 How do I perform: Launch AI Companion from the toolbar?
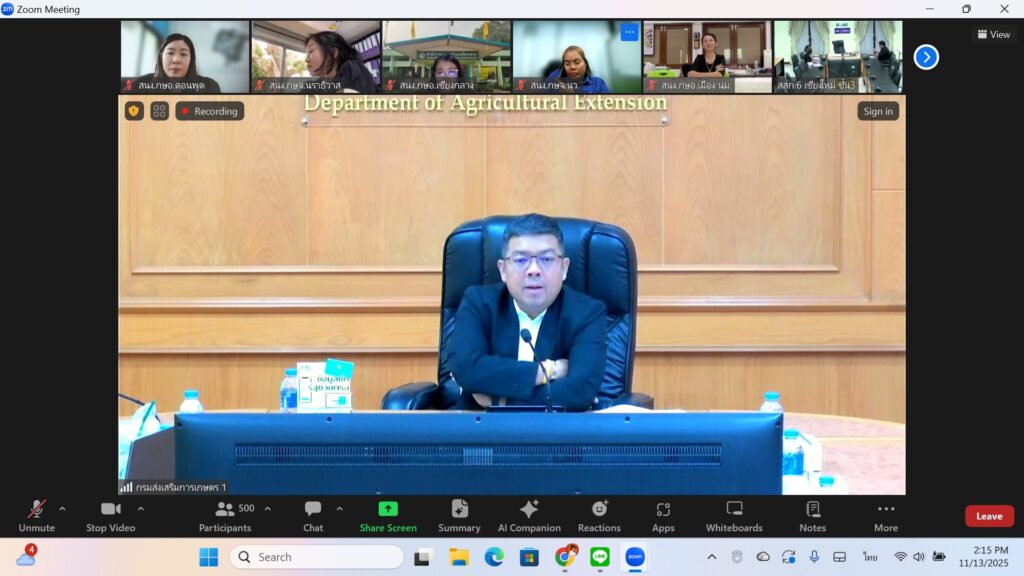(529, 515)
